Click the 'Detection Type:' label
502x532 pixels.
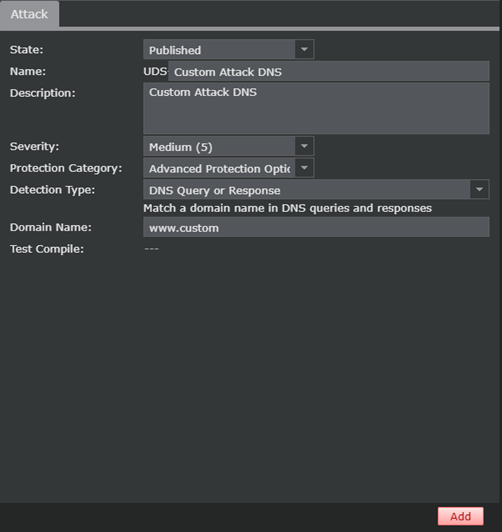52,190
